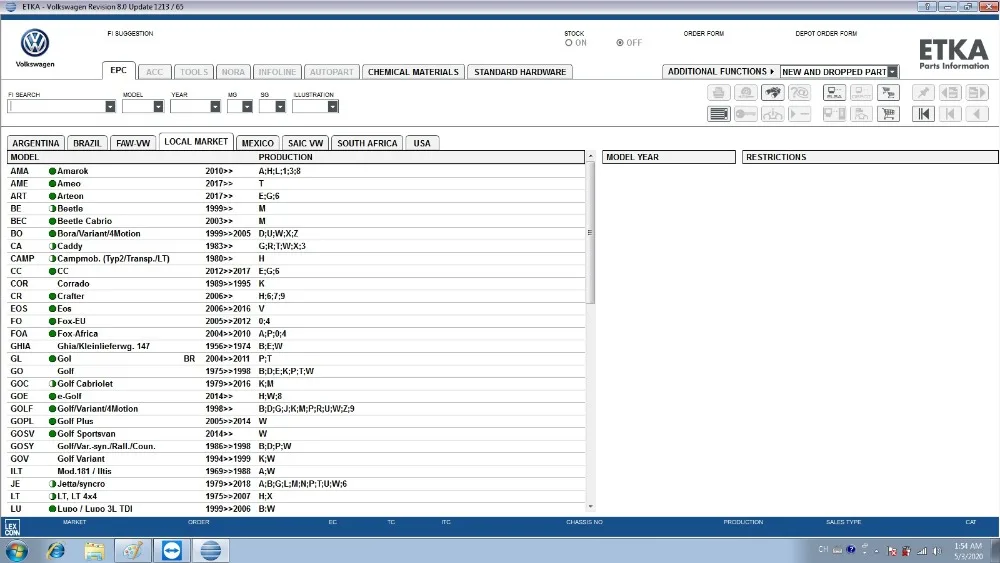The height and width of the screenshot is (563, 1000).
Task: Select the stock ON radio button
Action: click(568, 43)
